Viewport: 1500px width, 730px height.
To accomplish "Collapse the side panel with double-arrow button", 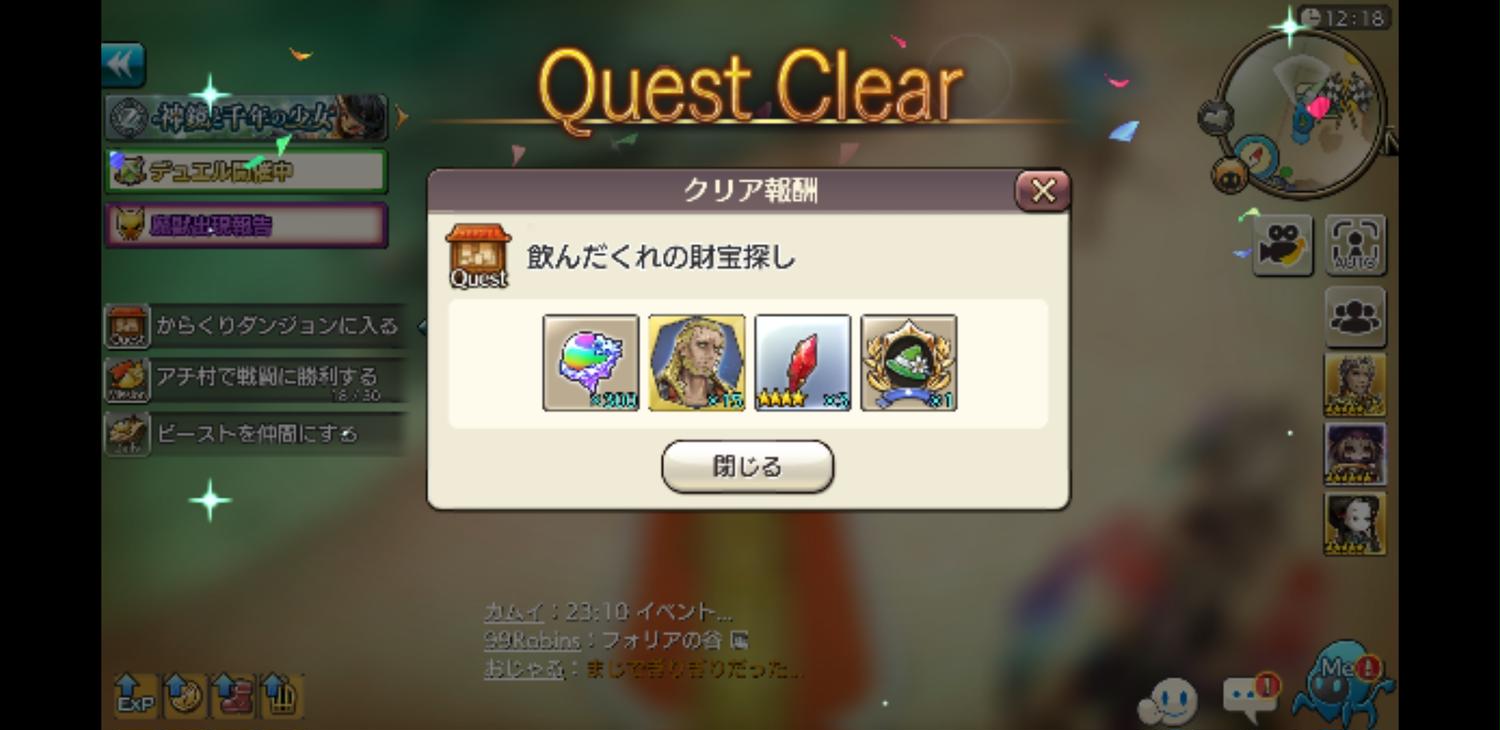I will click(x=123, y=65).
